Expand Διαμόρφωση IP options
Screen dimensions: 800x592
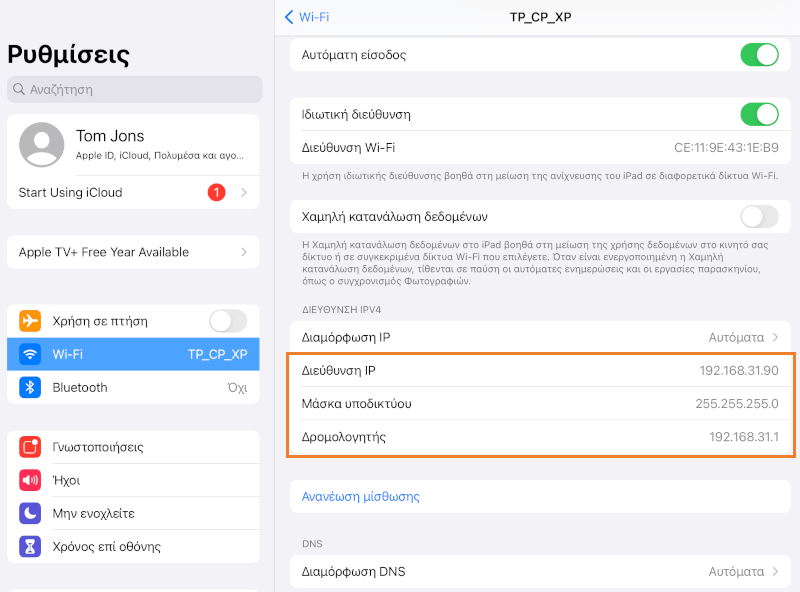539,337
